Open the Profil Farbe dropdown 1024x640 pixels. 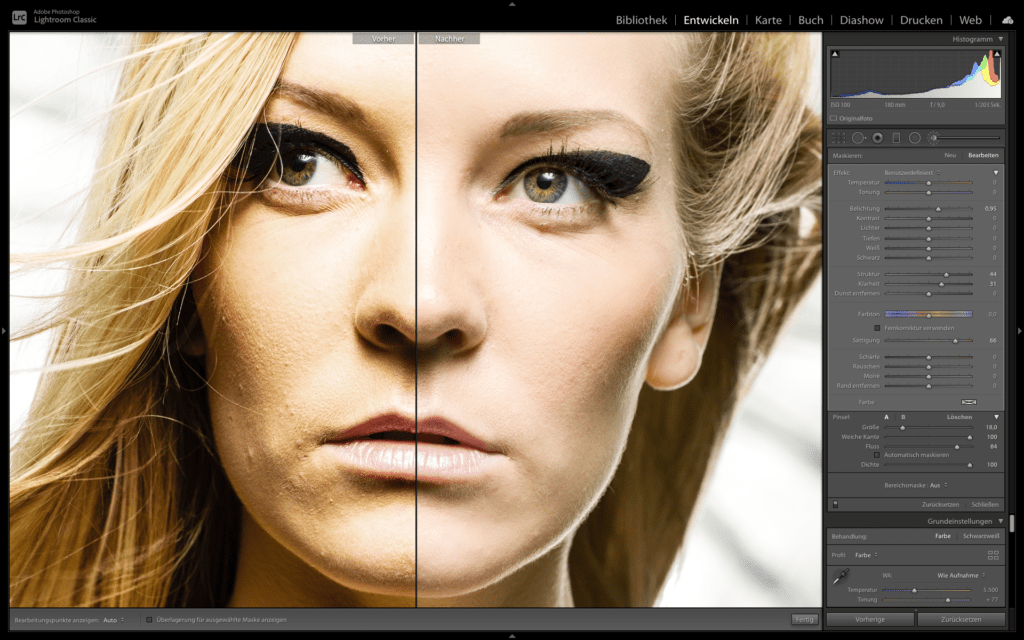point(866,555)
